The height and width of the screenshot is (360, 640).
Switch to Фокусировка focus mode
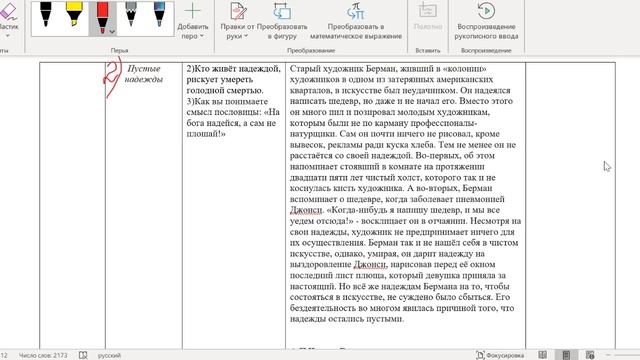[x=500, y=355]
